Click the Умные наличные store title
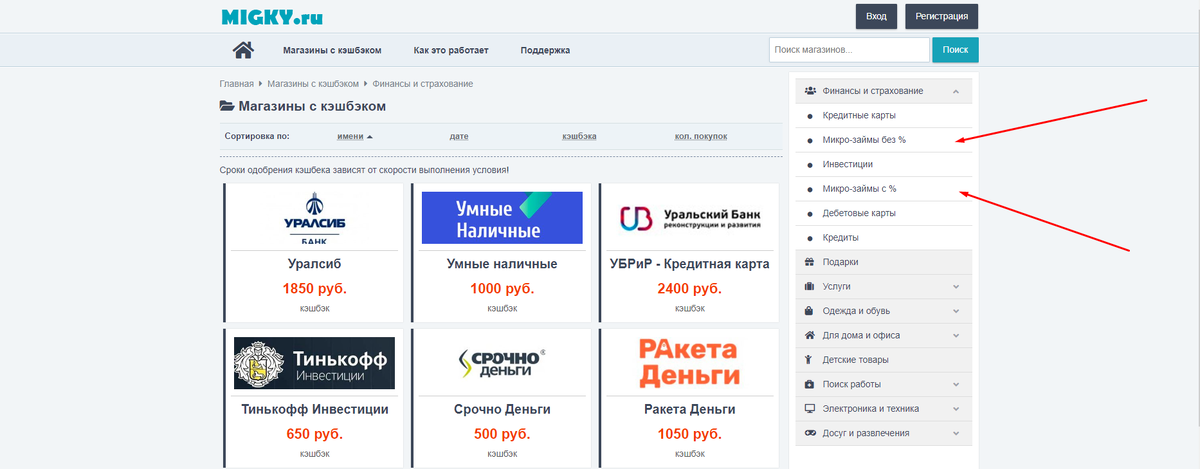Viewport: 1200px width, 469px height. coord(501,264)
